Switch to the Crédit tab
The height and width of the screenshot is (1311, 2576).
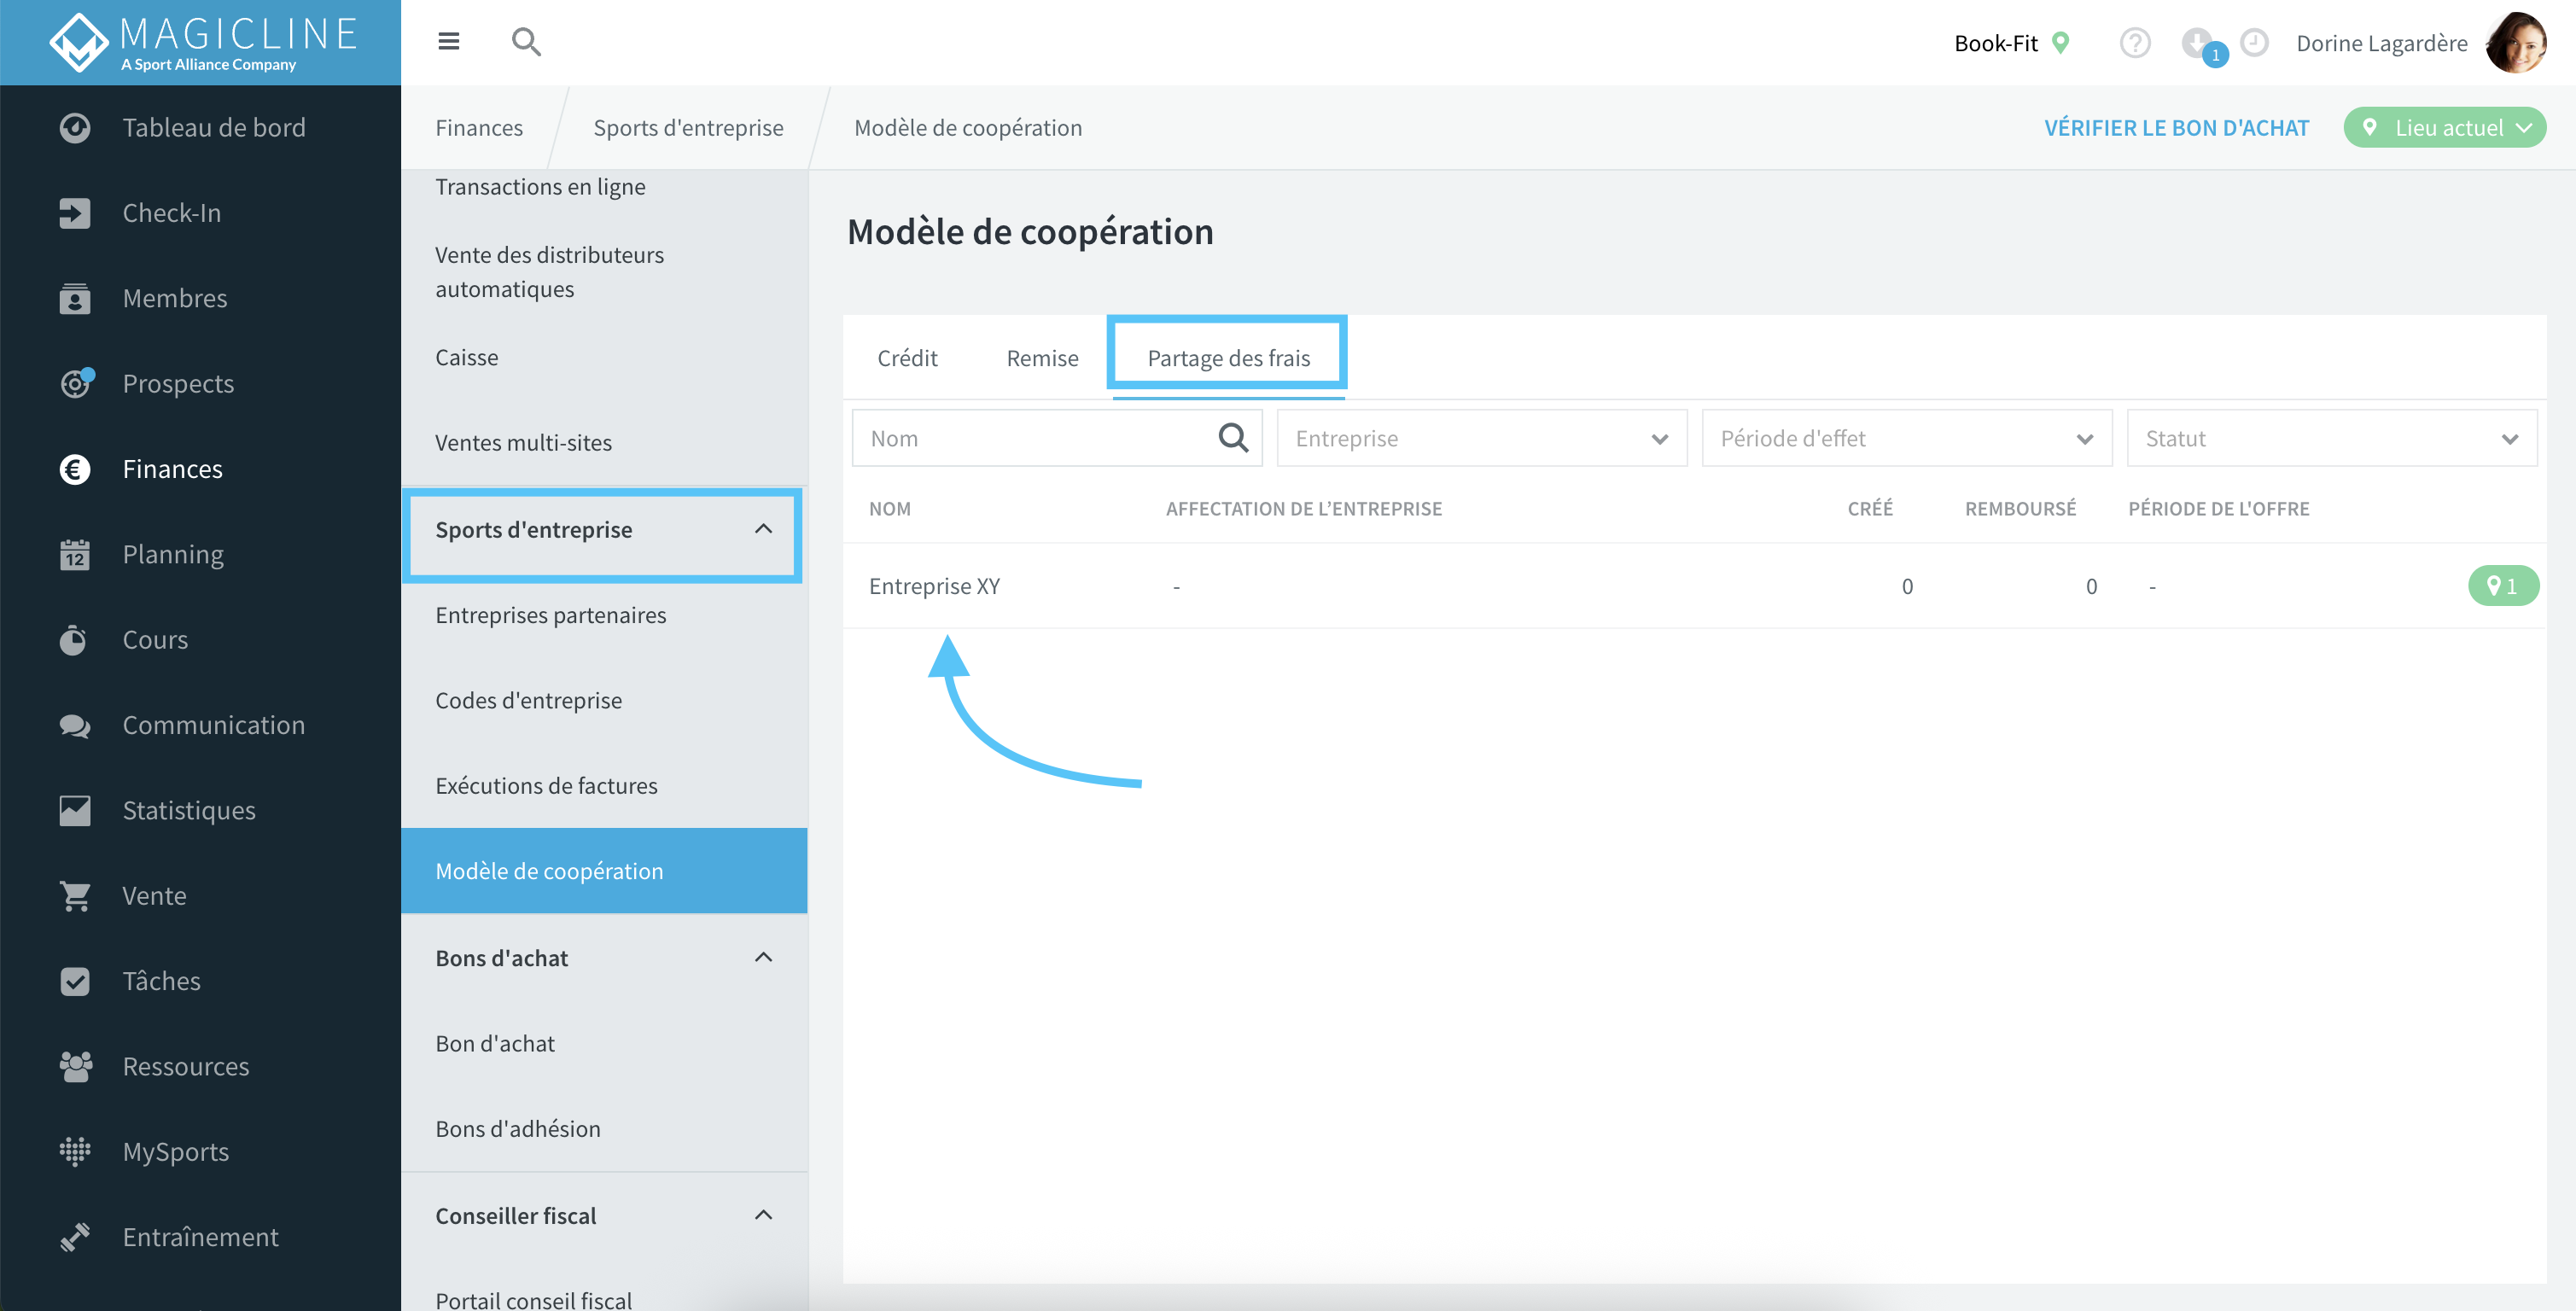tap(907, 358)
